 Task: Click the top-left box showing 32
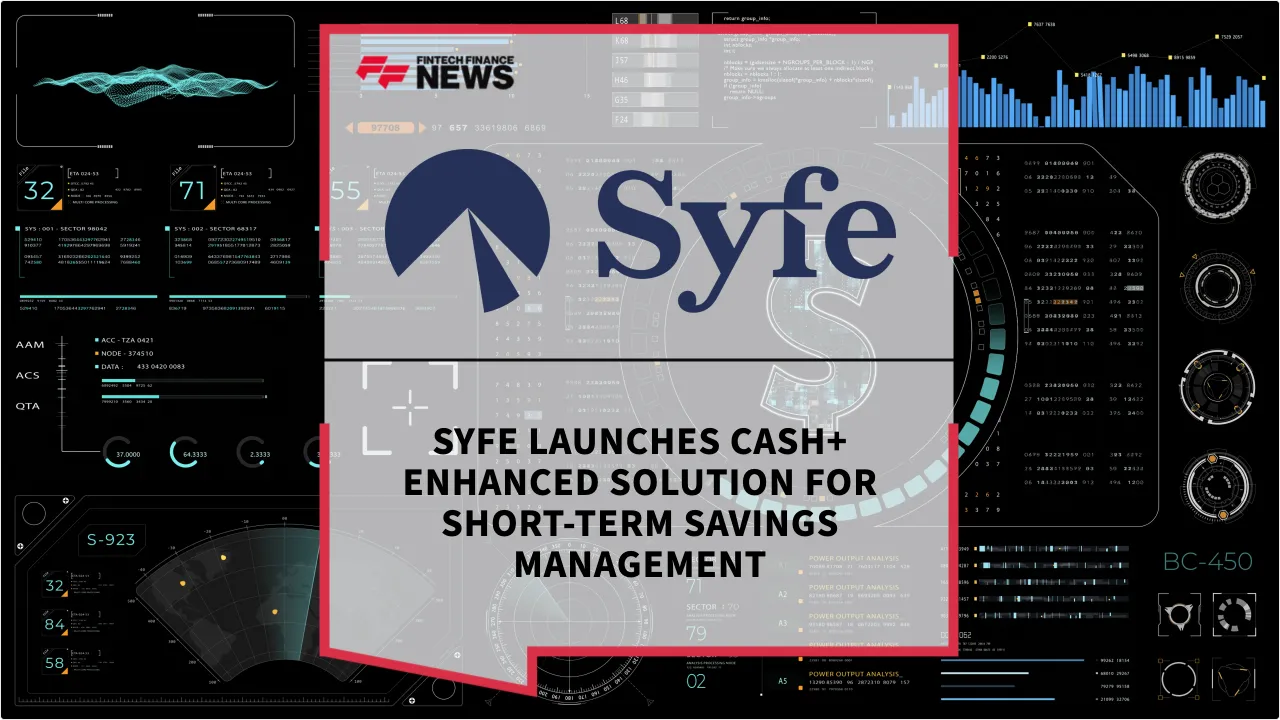click(x=40, y=190)
